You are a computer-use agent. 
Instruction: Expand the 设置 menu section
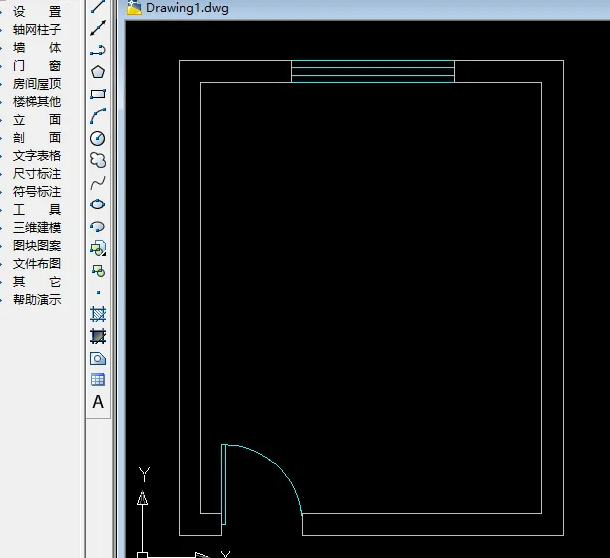[36, 12]
